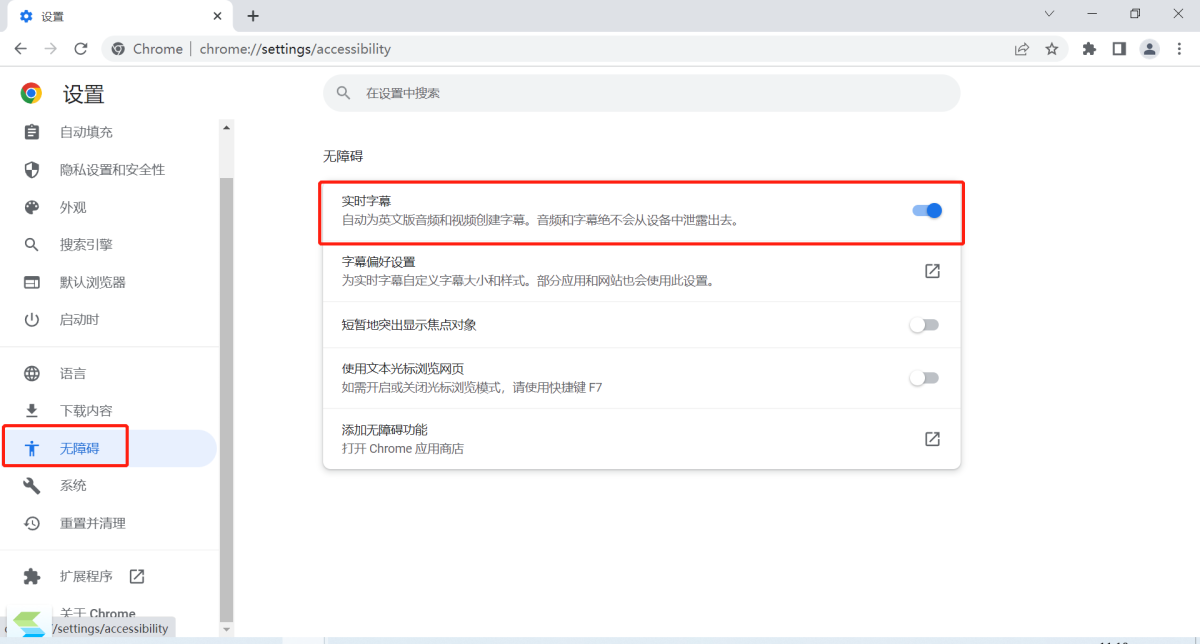Click the share page icon in address bar
The height and width of the screenshot is (644, 1200).
tap(1021, 49)
